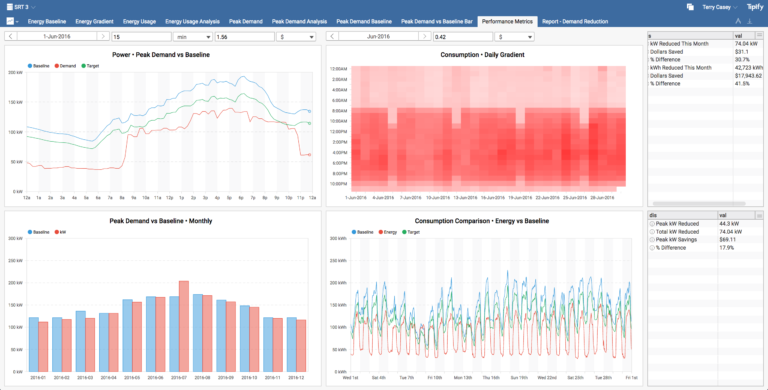Switch to the Energy Gradient tab
The image size is (768, 390).
[94, 22]
